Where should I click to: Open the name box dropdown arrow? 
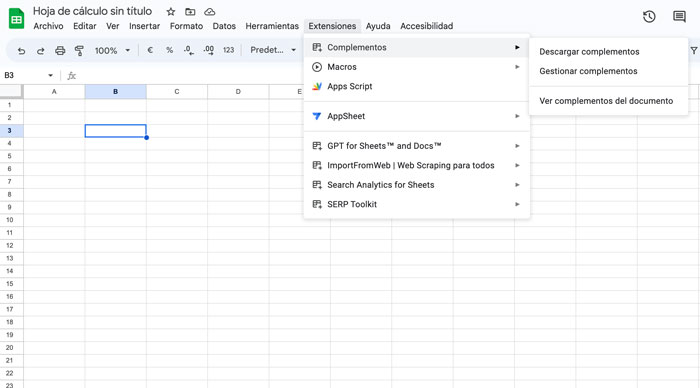50,75
